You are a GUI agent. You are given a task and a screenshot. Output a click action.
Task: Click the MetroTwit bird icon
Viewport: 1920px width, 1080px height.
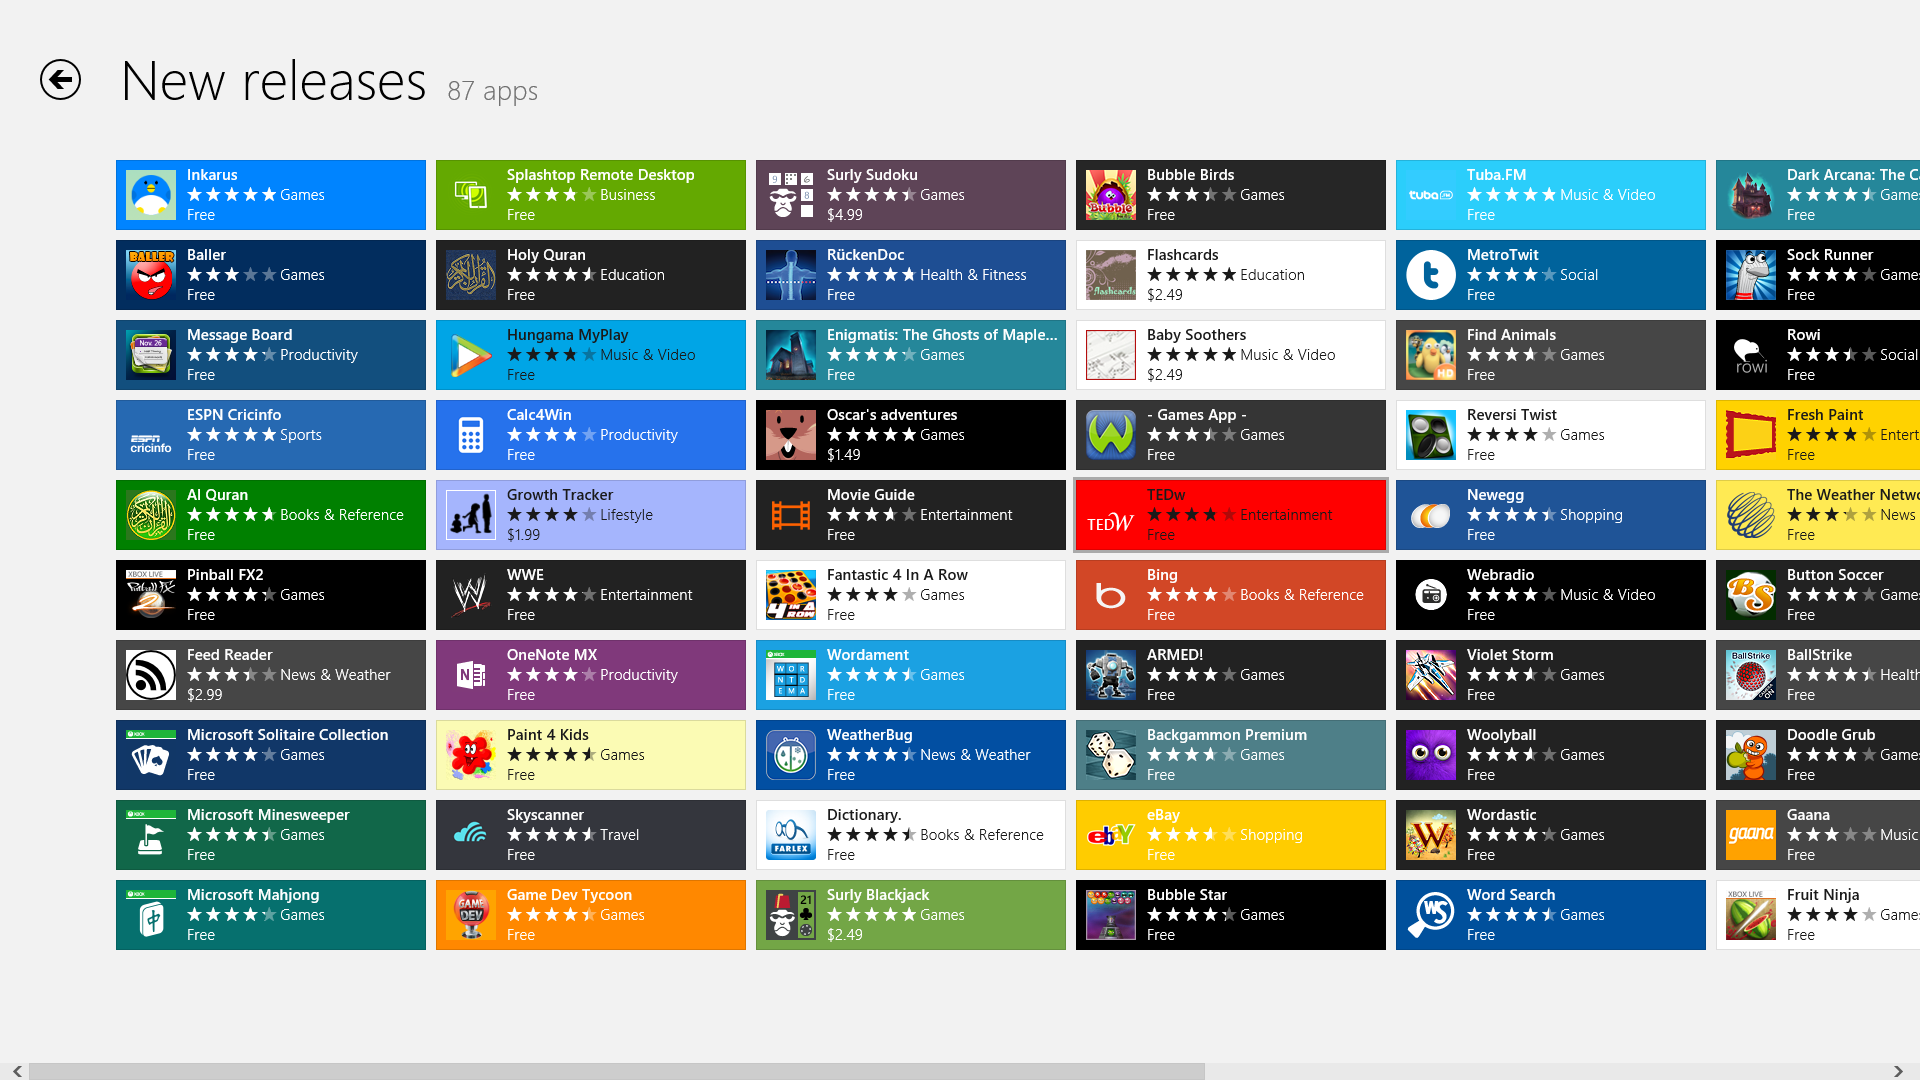(x=1431, y=275)
